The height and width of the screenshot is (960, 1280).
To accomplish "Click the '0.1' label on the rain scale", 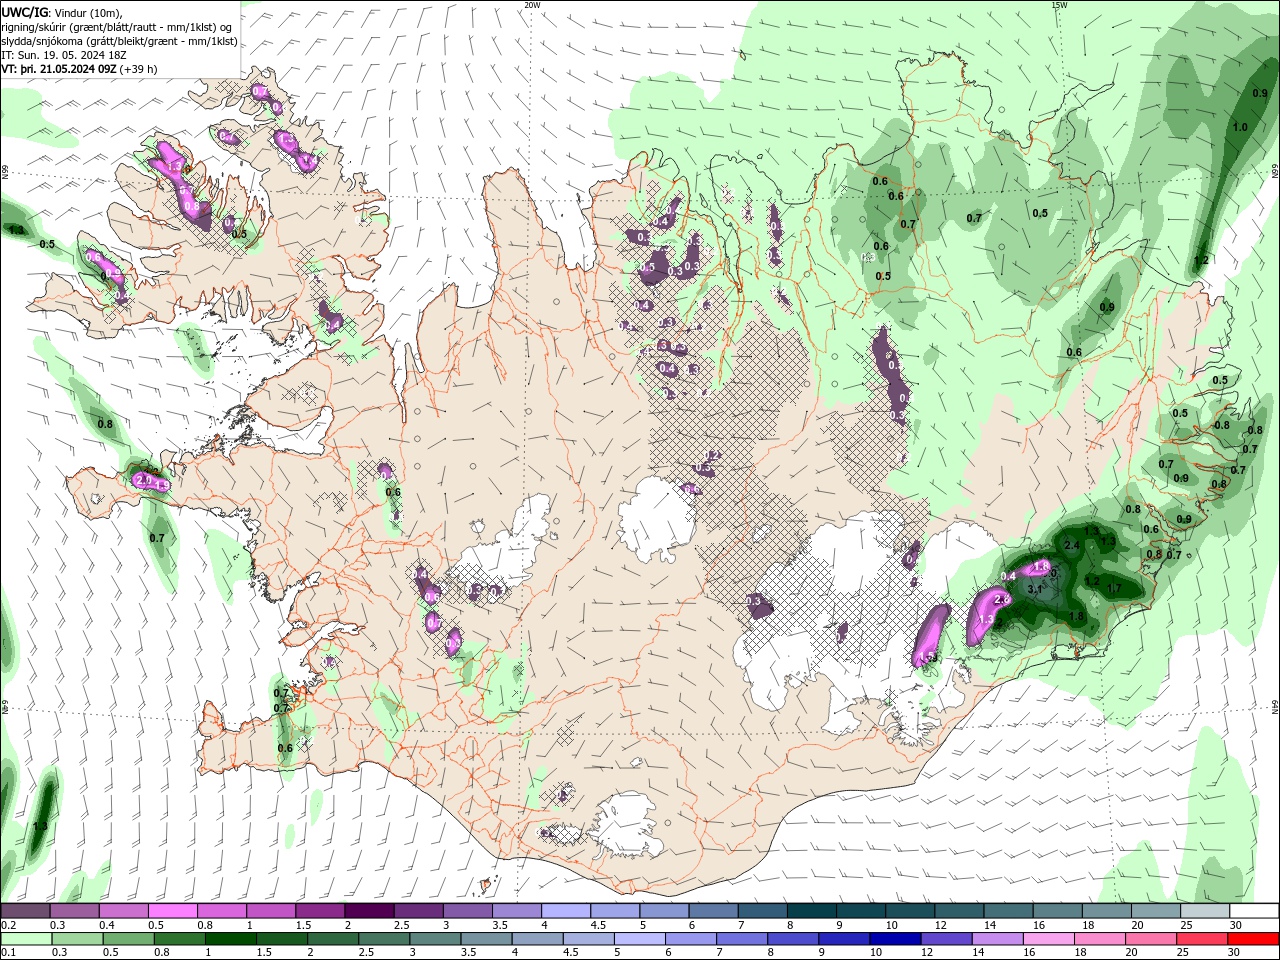I will tap(8, 953).
